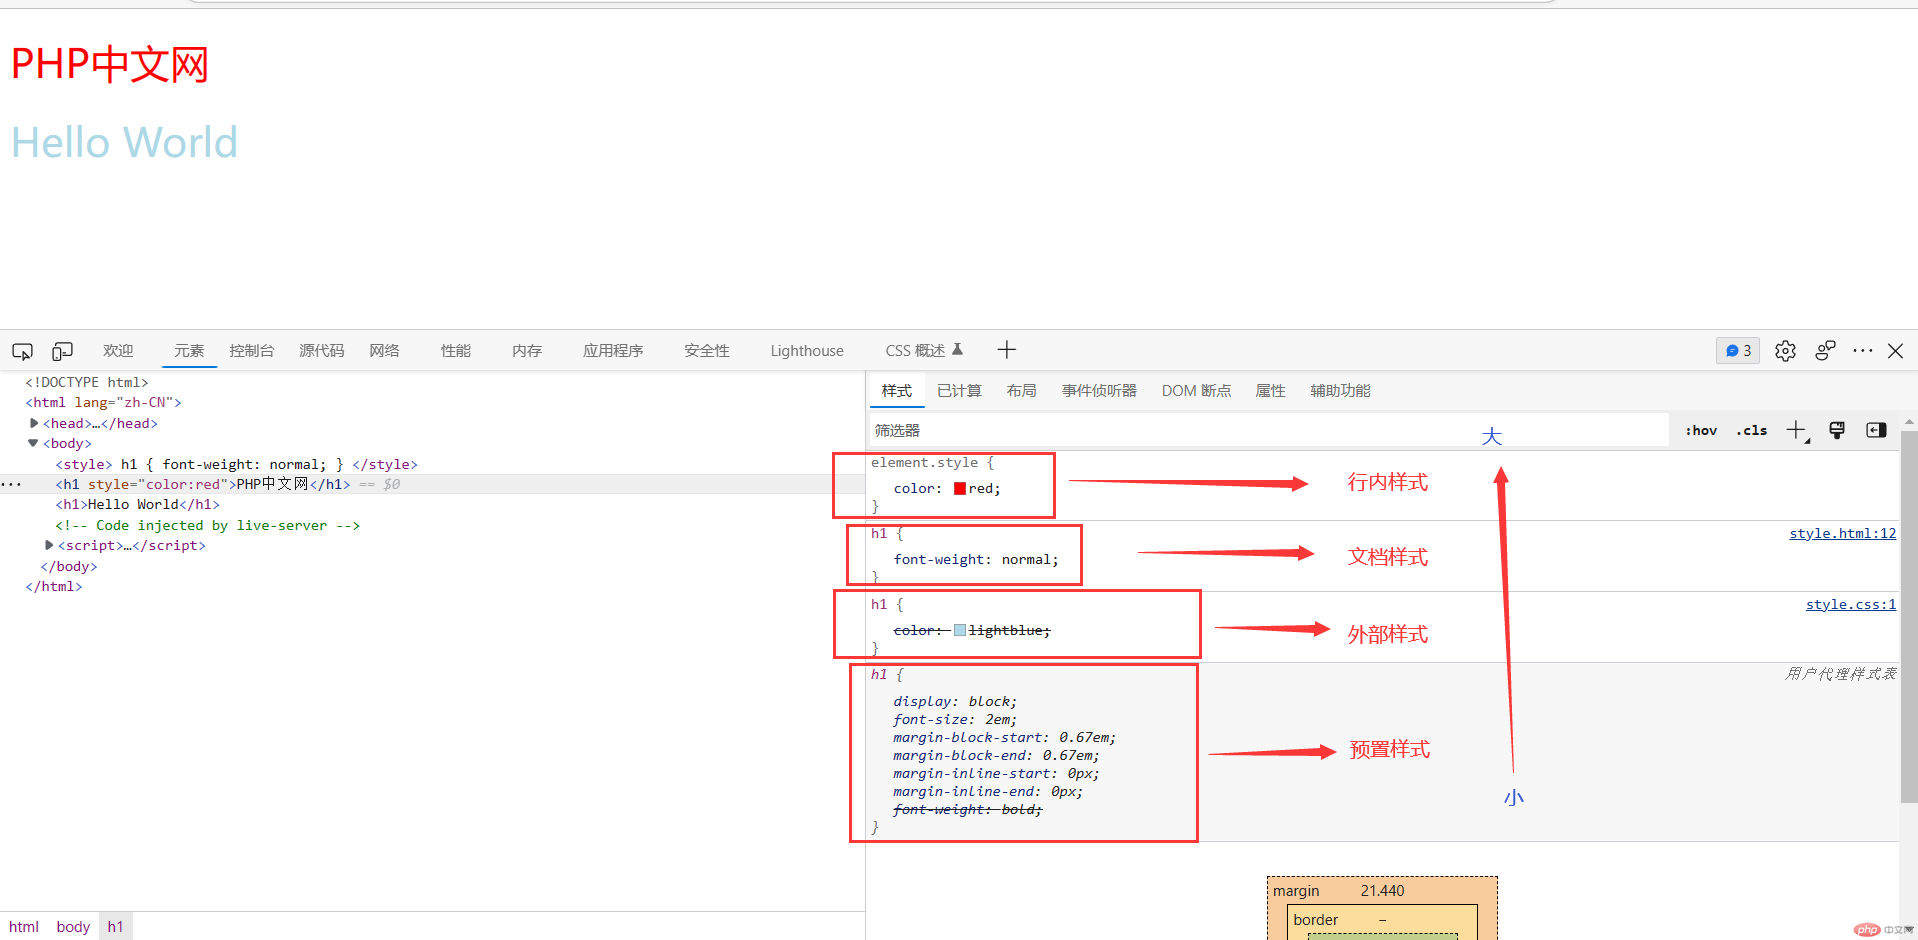Toggle .cls class editor

[x=1752, y=431]
